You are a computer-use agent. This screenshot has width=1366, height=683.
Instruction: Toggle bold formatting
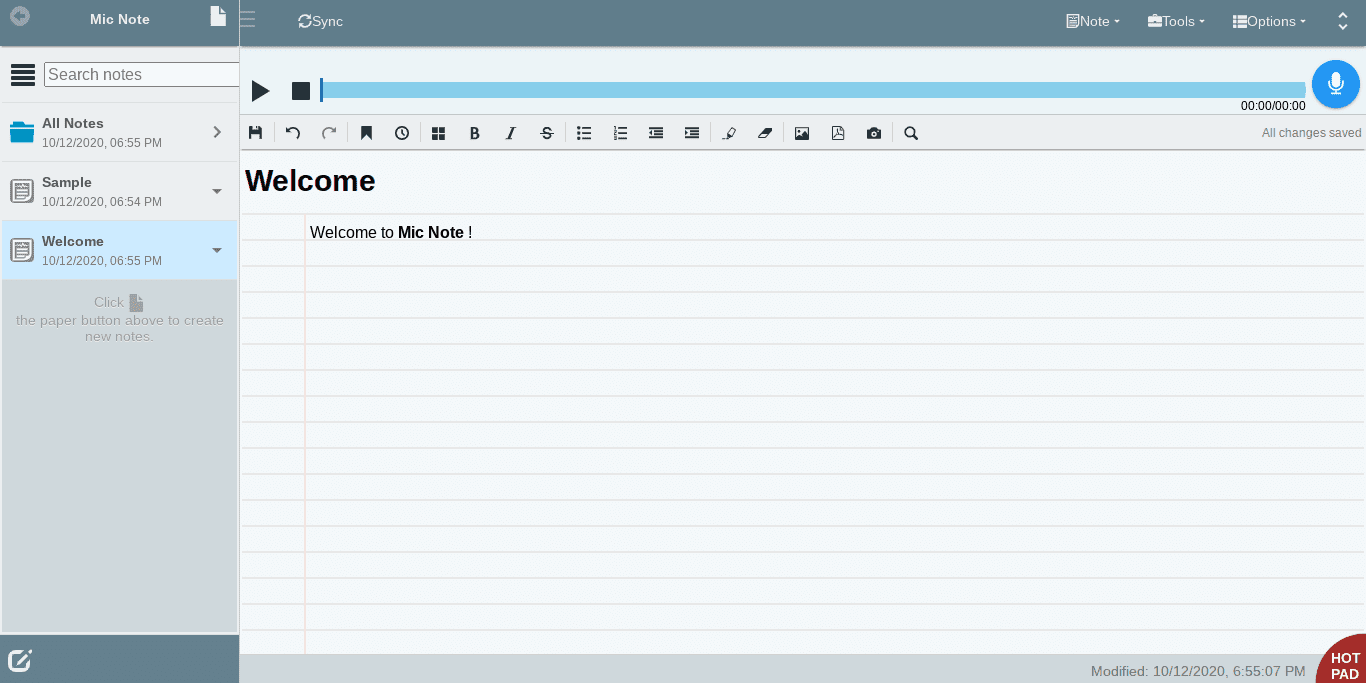pos(475,133)
